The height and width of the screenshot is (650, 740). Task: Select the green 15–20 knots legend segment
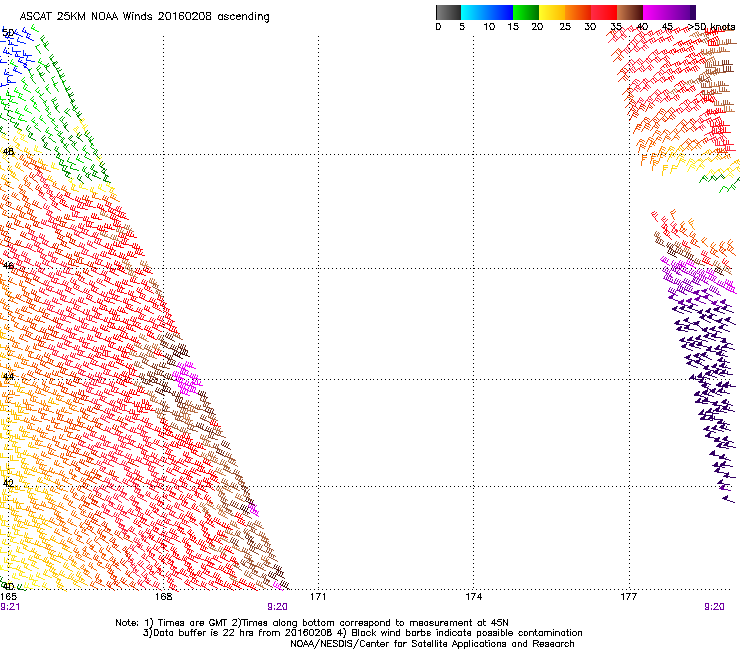point(526,12)
